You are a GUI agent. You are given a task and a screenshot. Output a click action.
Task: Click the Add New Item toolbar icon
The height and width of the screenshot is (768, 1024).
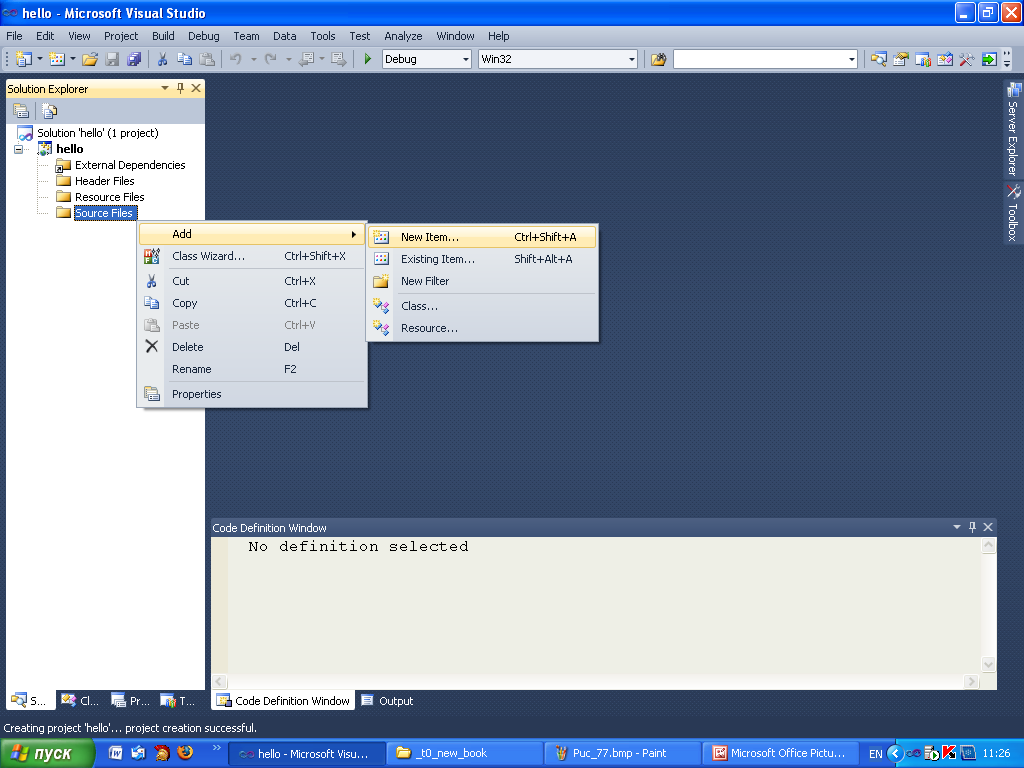[x=57, y=59]
